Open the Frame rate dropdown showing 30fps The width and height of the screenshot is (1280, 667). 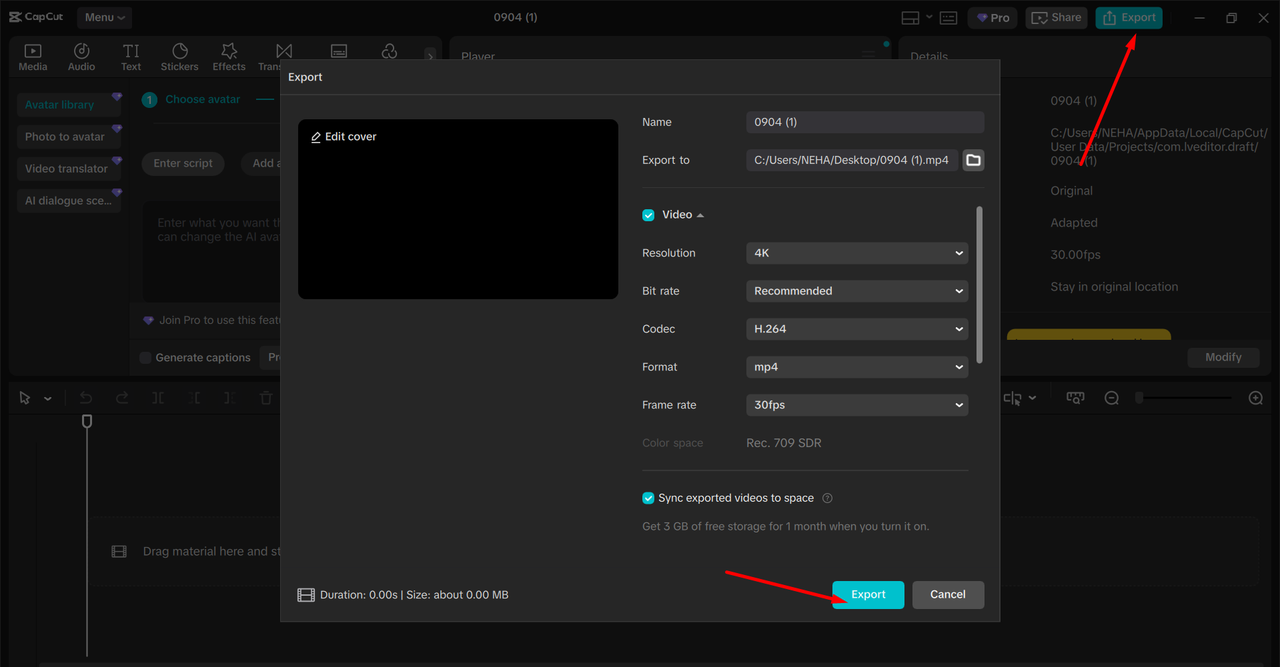coord(857,405)
